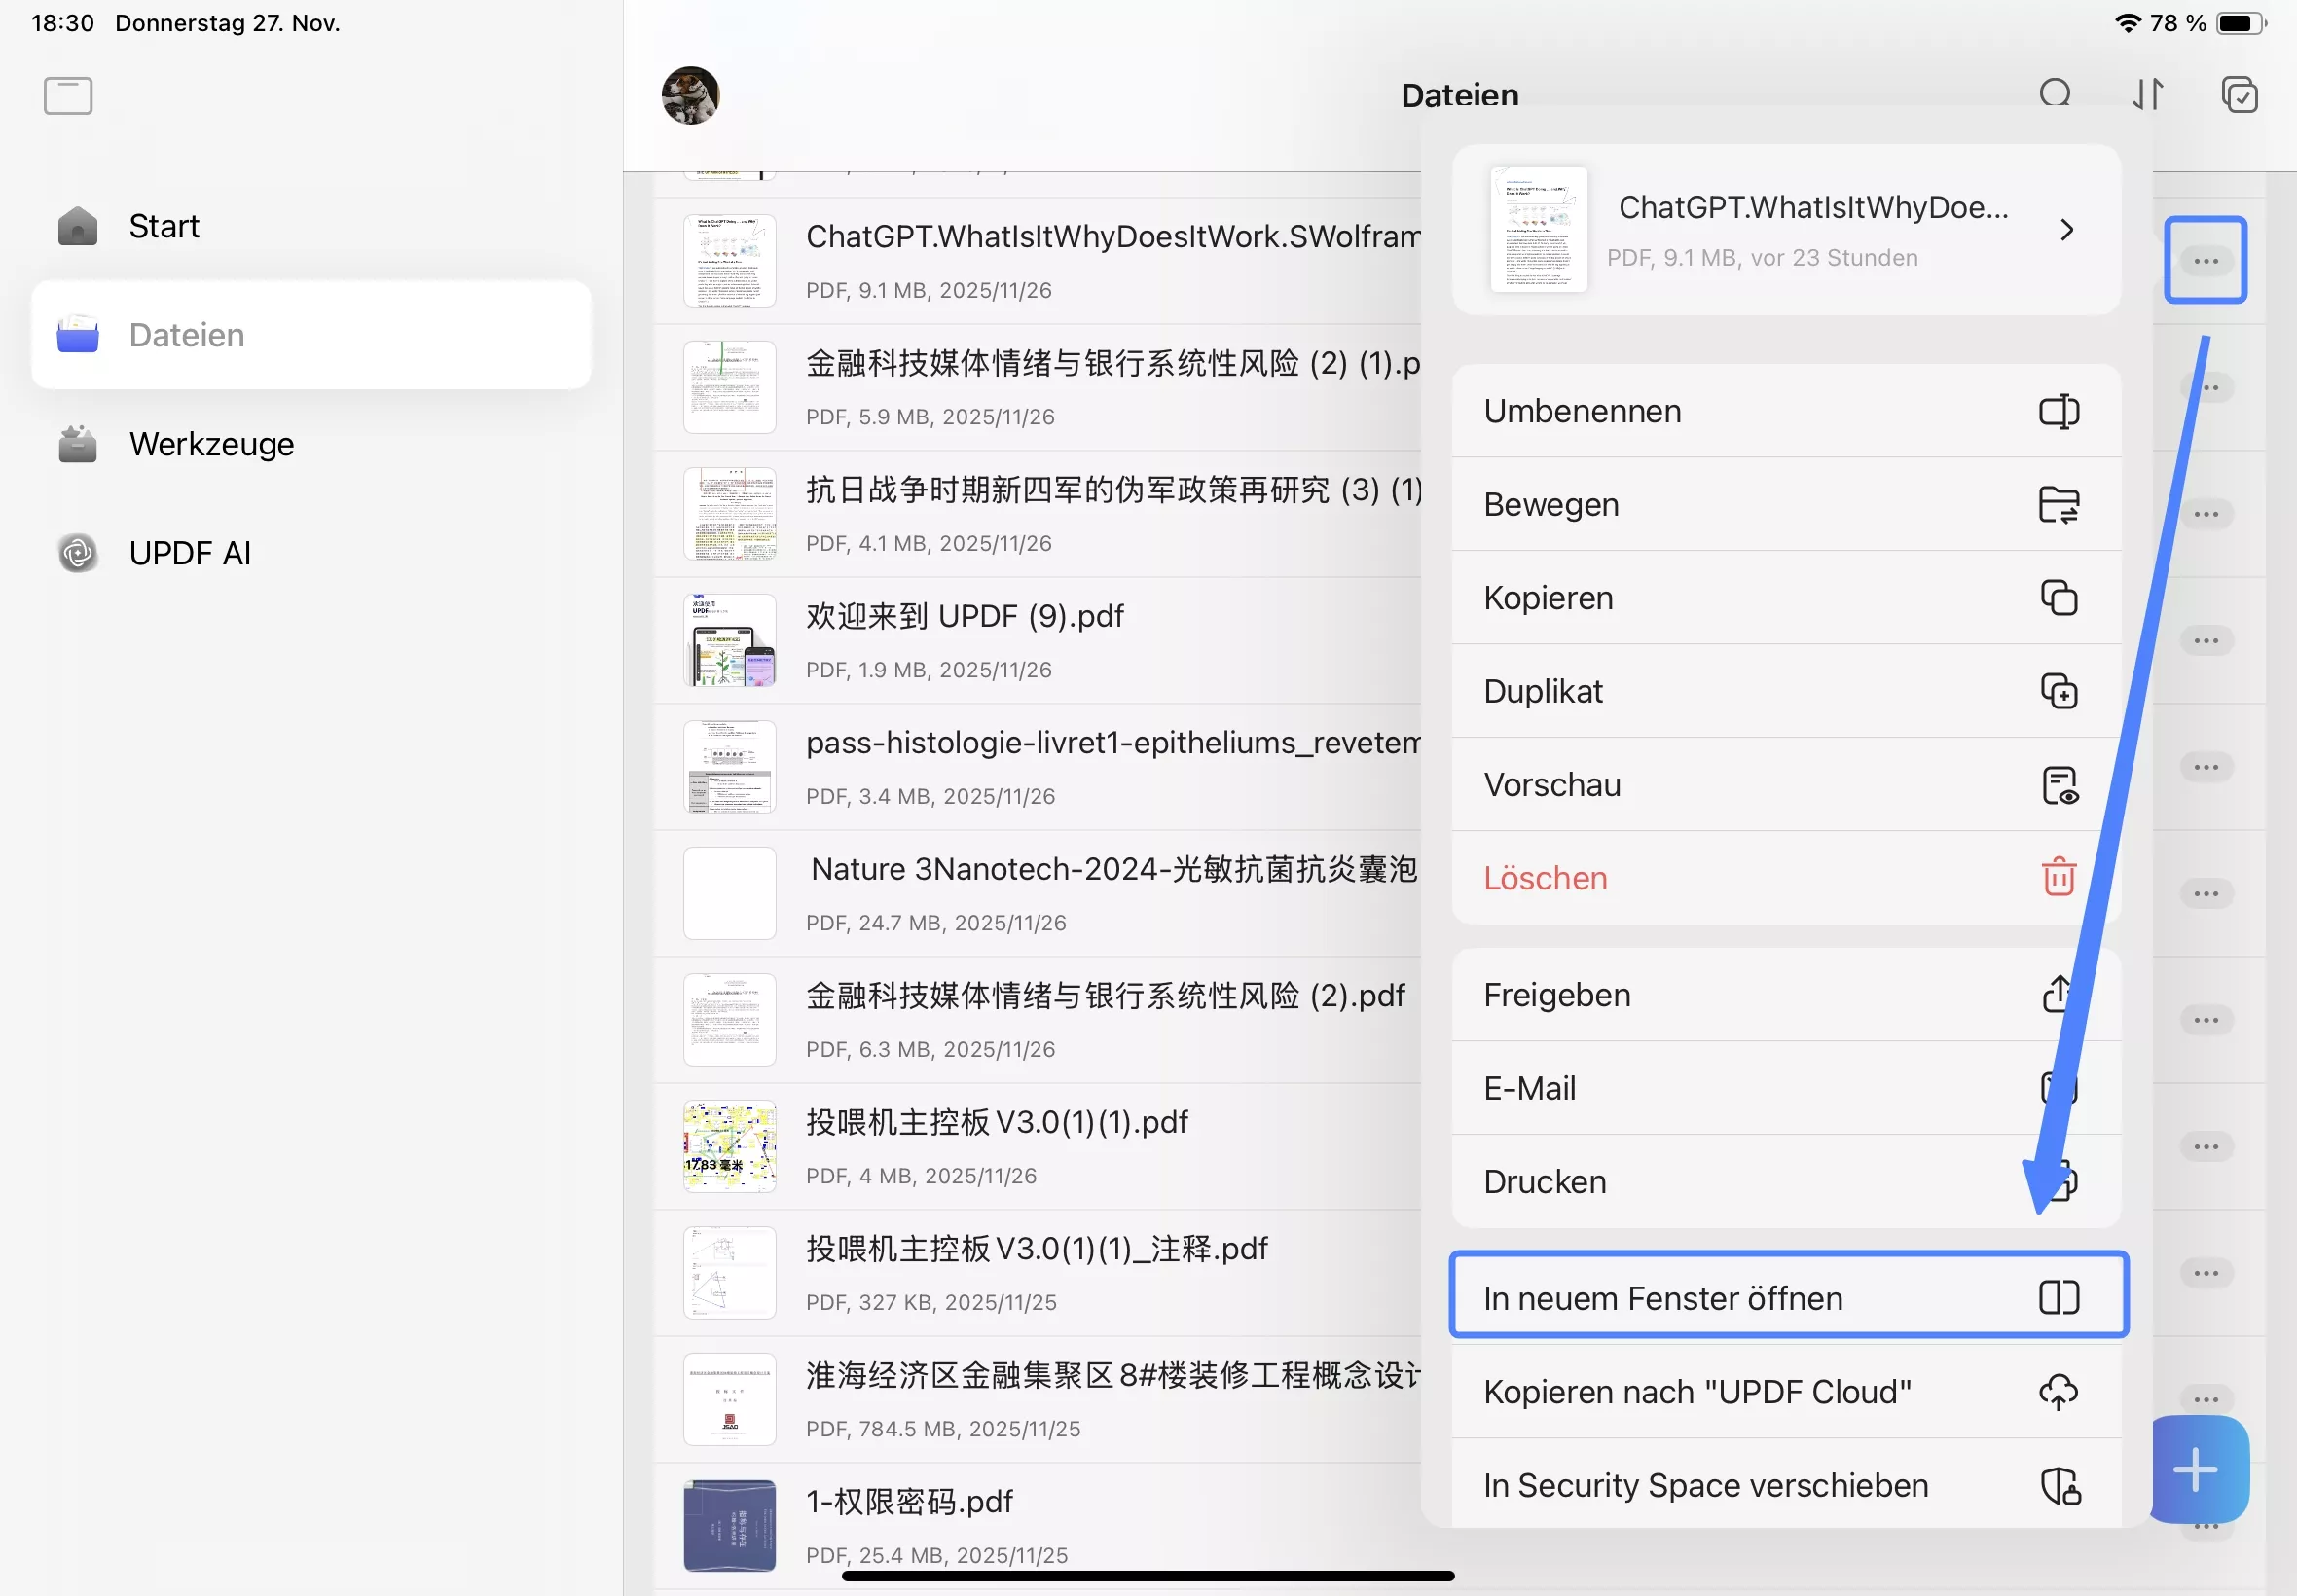Open more options for 欢迎来到 UPDF (9).pdf
This screenshot has height=1596, width=2297.
point(2206,641)
